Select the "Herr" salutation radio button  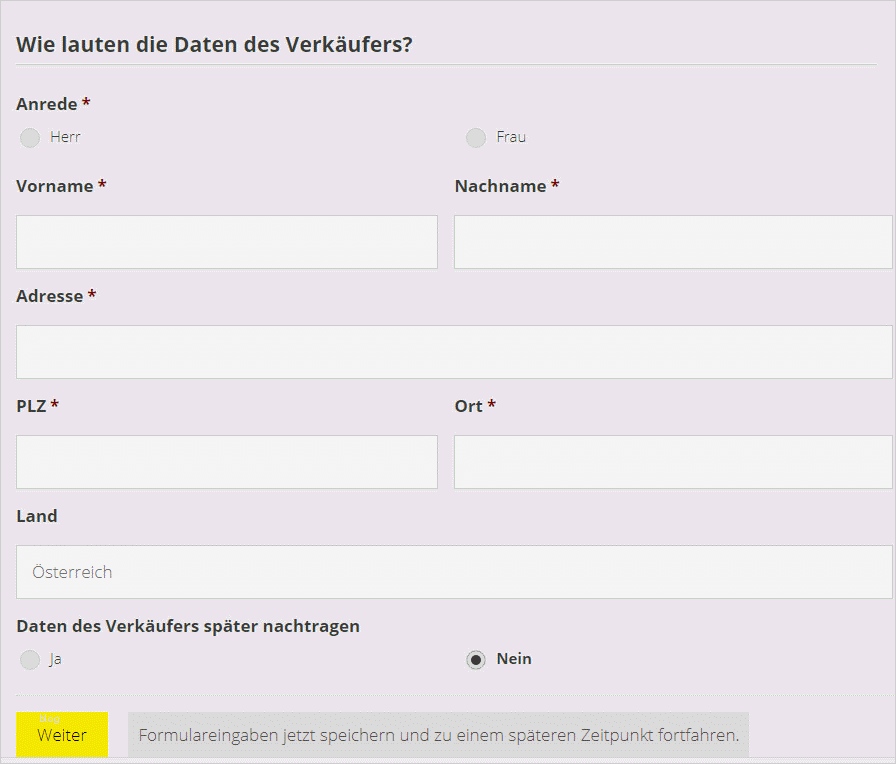[x=30, y=137]
